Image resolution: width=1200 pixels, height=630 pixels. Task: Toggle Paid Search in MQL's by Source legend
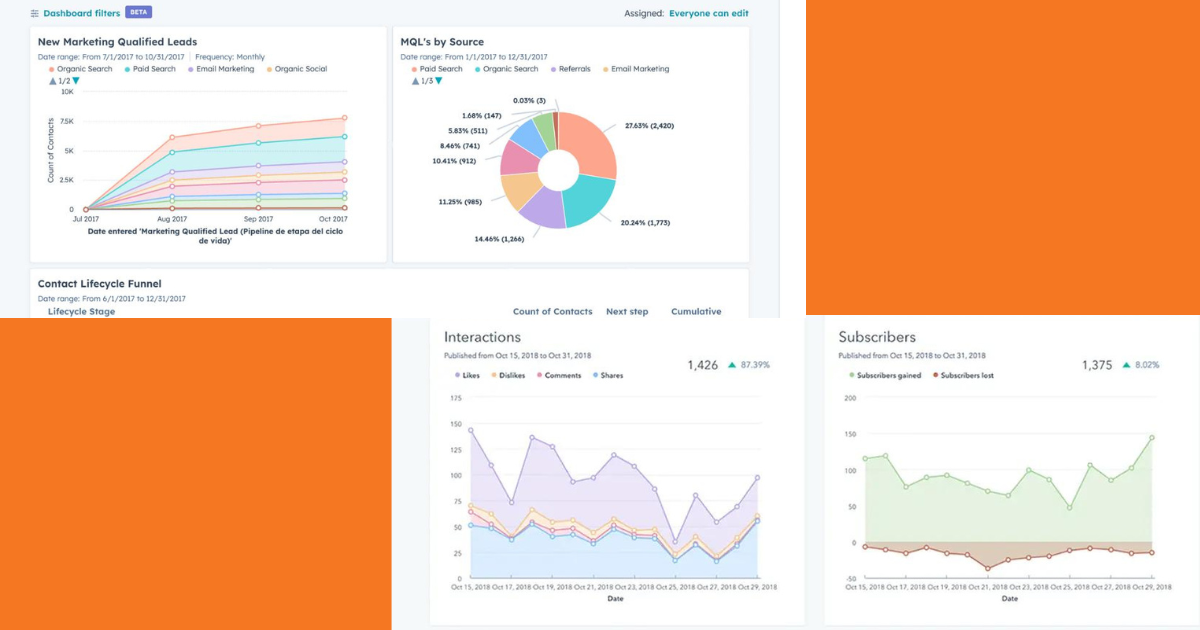click(x=437, y=69)
